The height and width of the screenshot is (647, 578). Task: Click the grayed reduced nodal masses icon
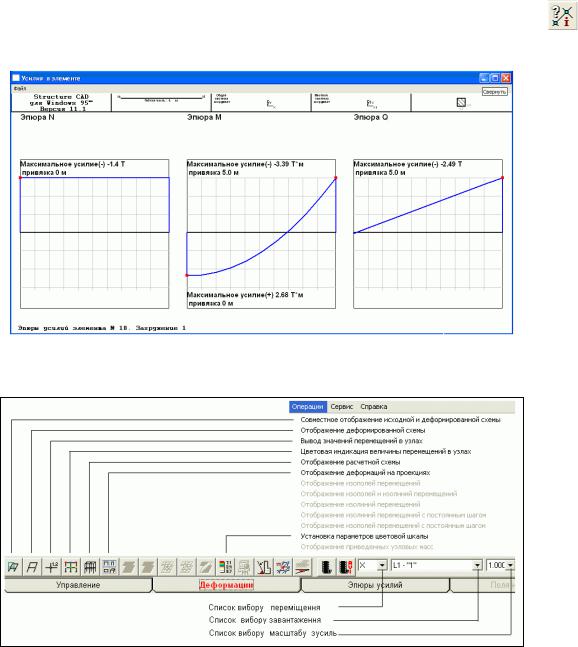coord(244,567)
